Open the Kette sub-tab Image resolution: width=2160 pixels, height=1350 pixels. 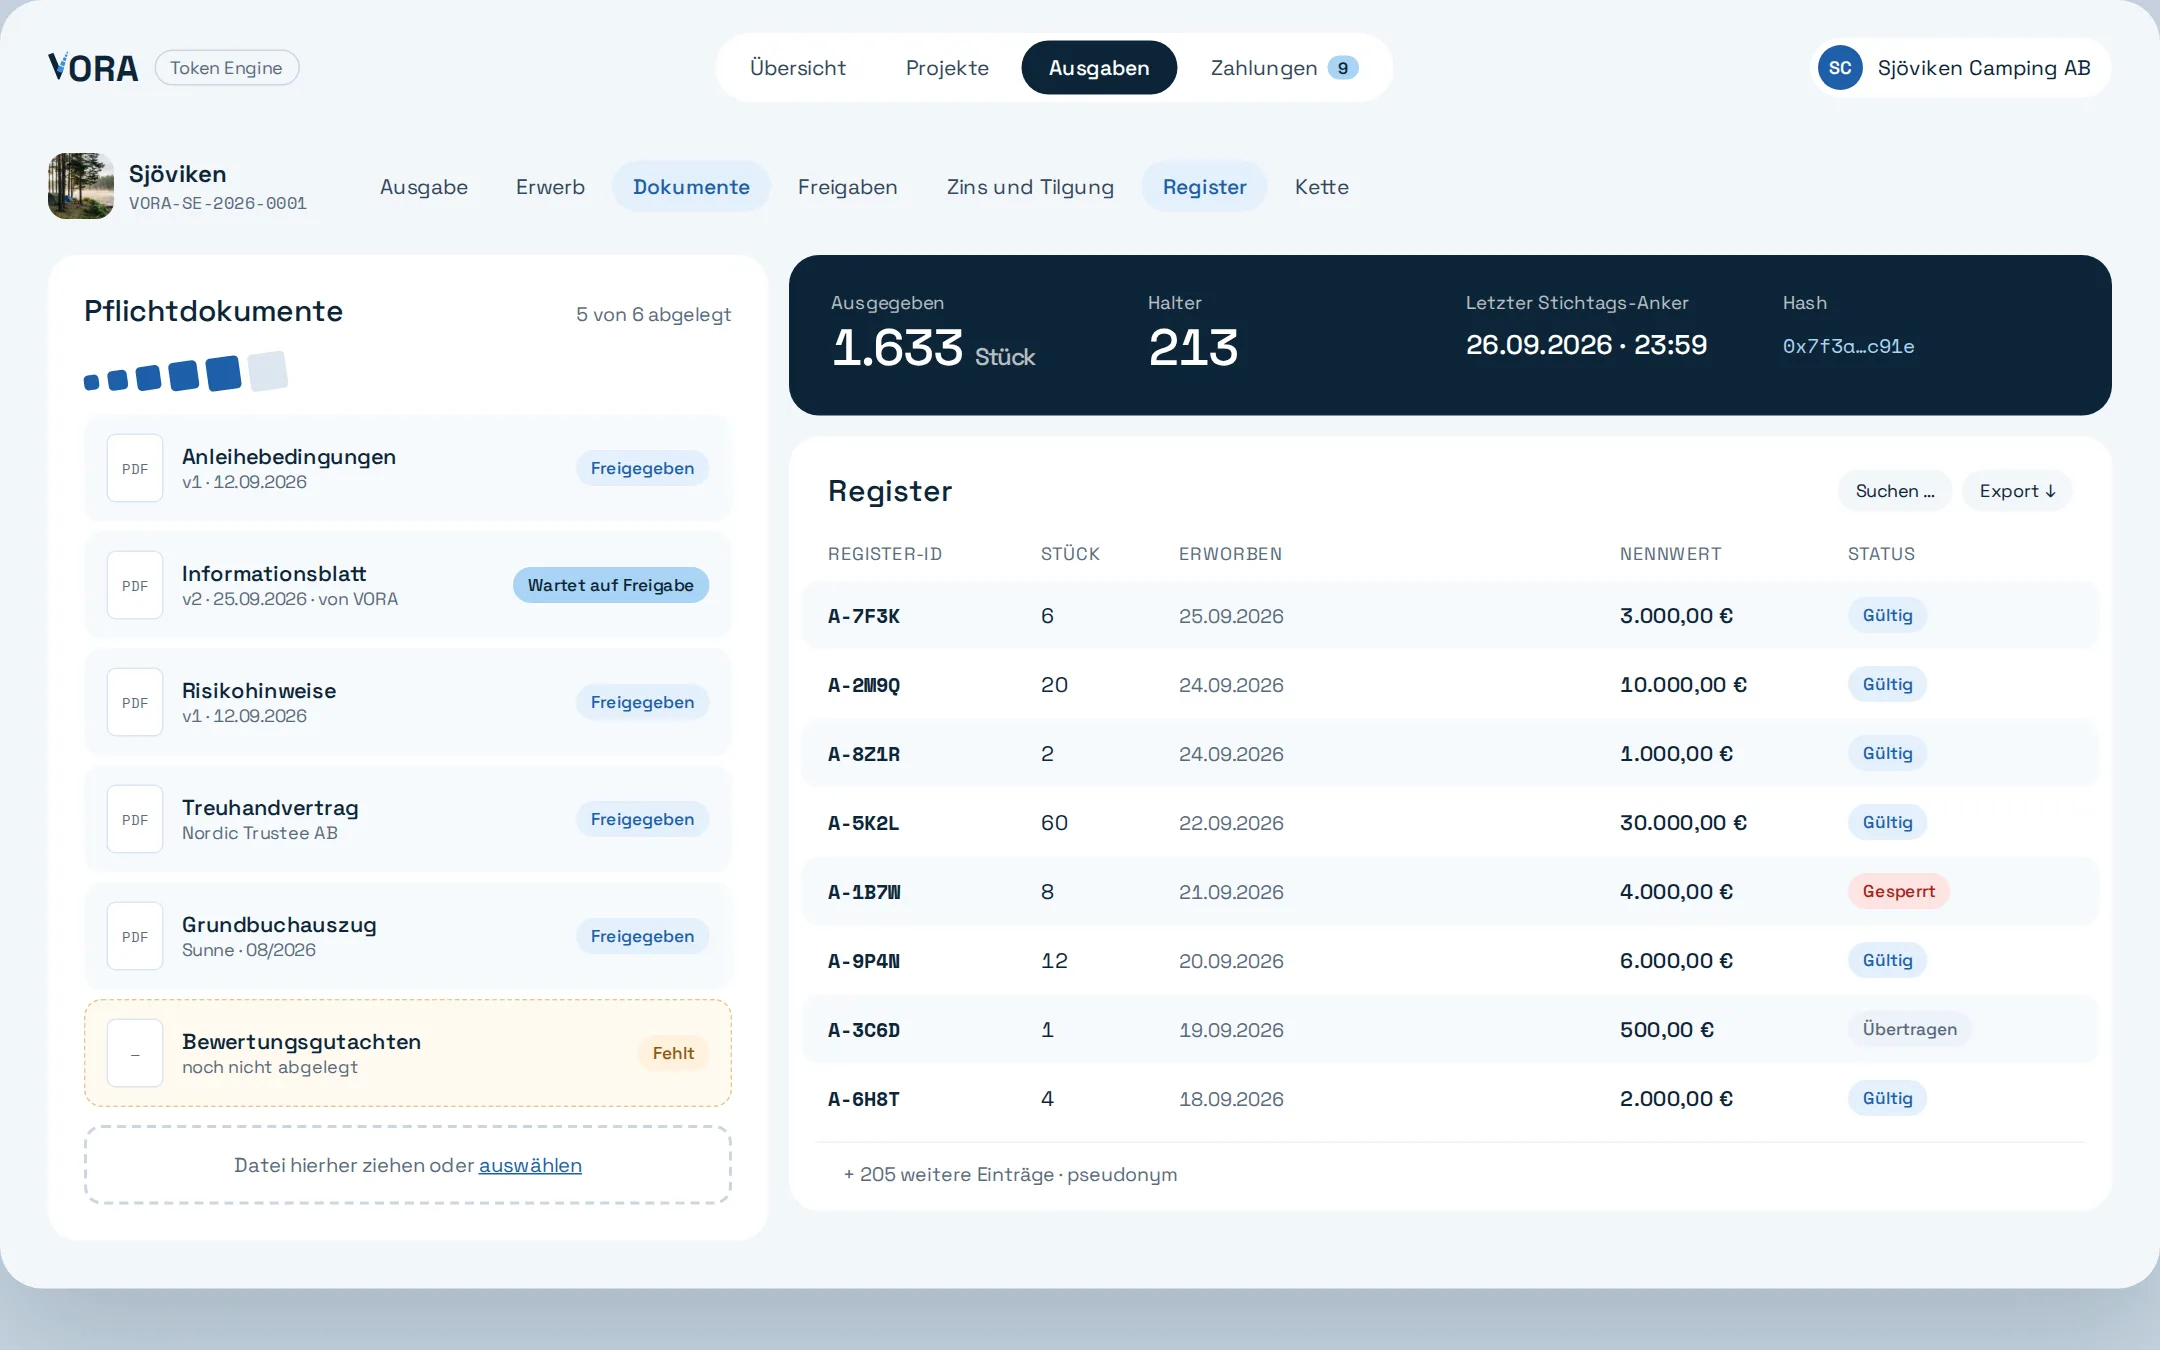[x=1322, y=187]
